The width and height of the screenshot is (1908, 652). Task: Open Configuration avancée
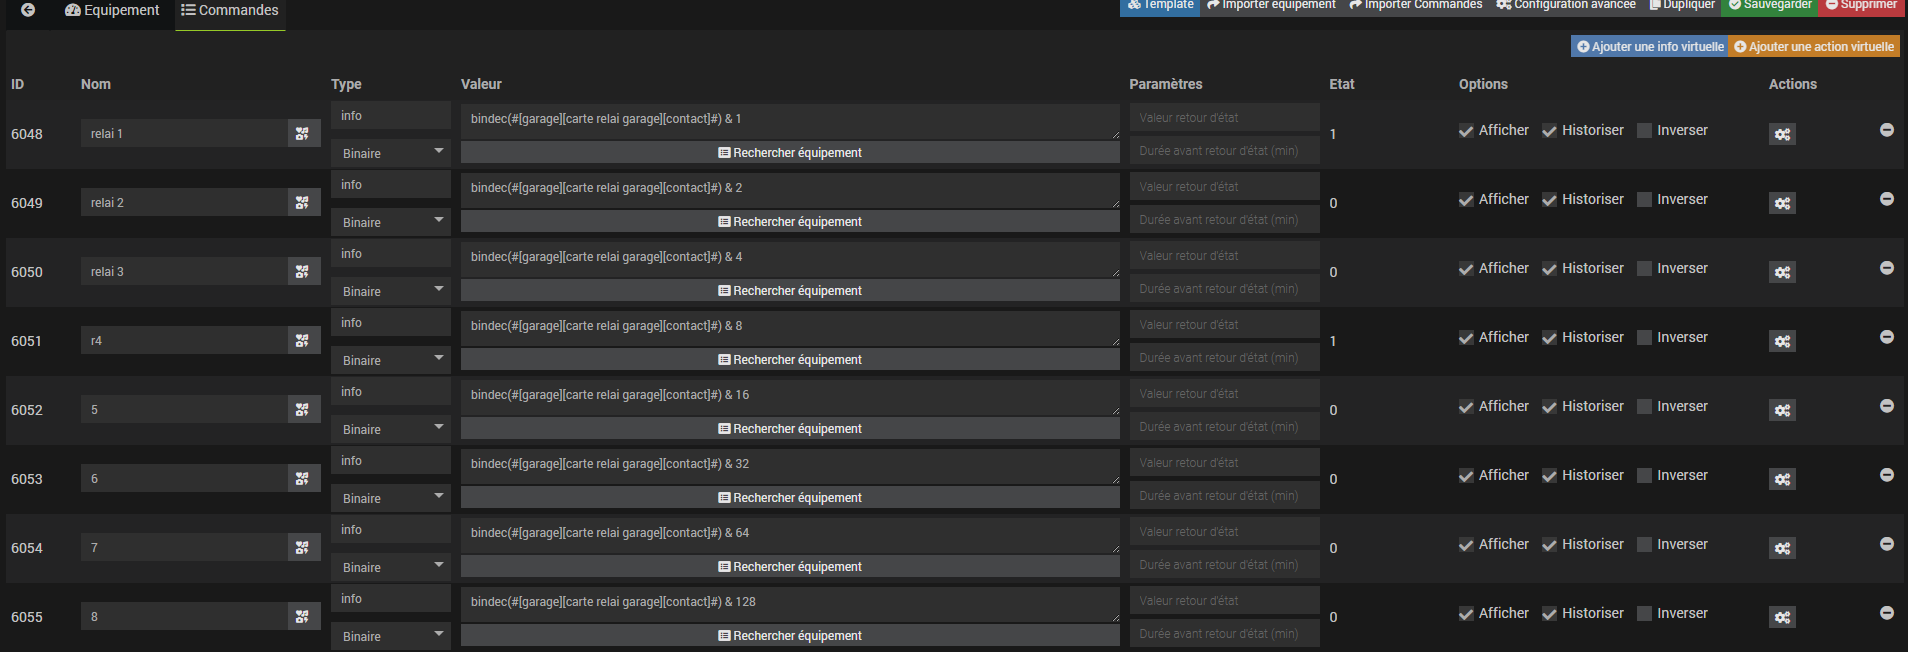coord(1566,6)
